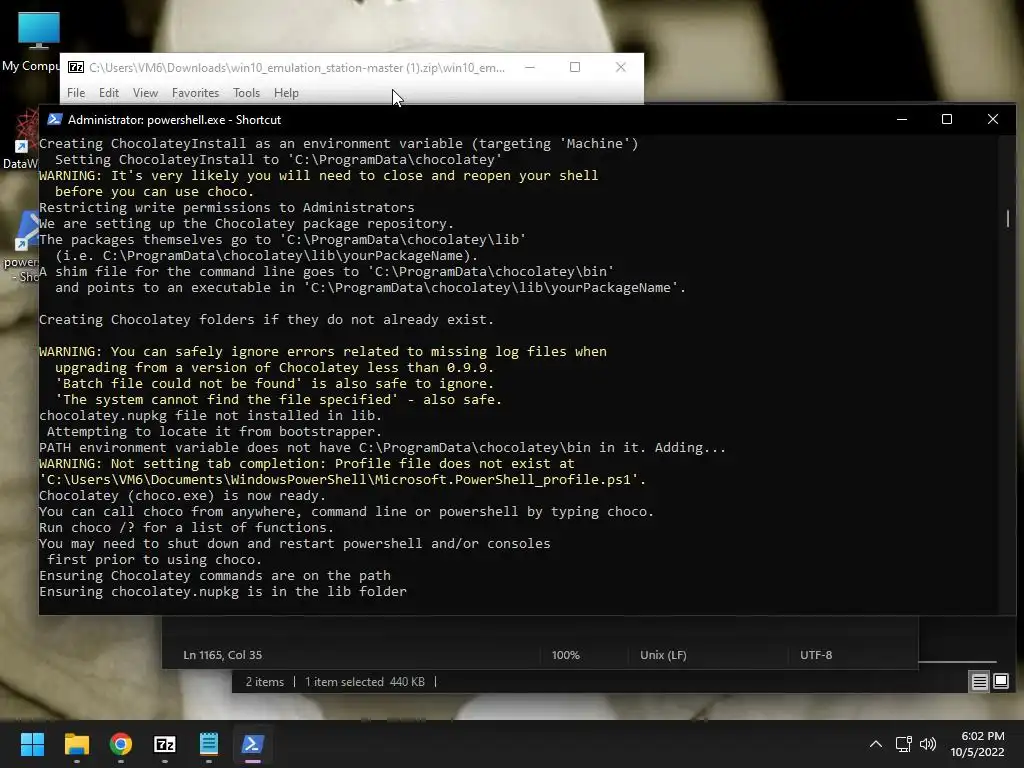Click the UTF-8 encoding status entry
1024x768 pixels.
tap(816, 654)
